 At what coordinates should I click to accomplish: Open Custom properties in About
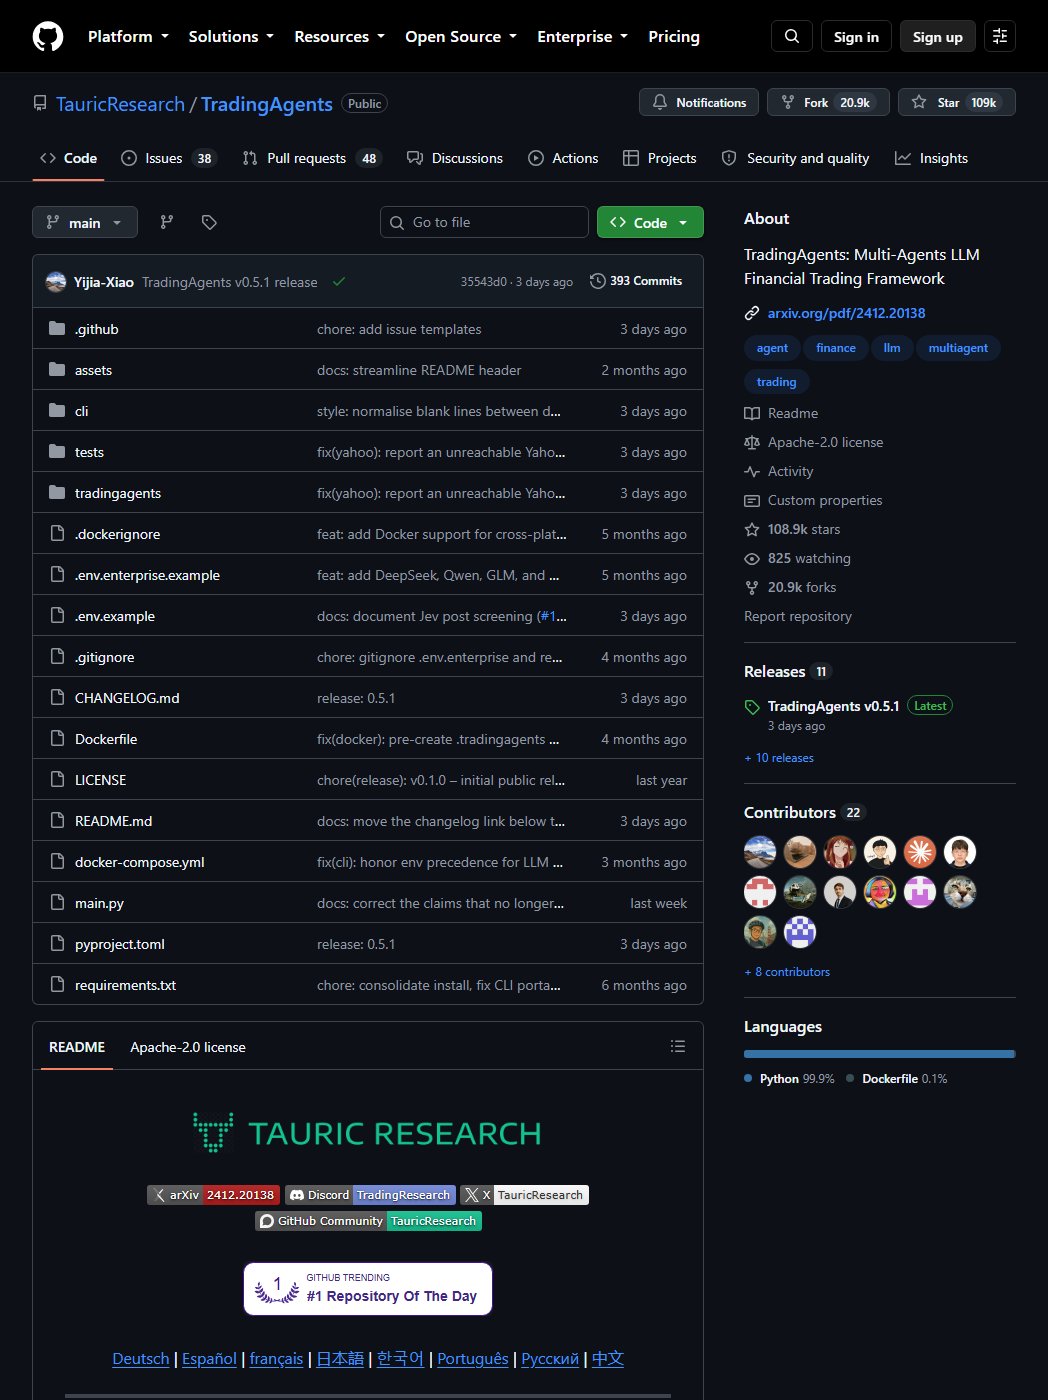[813, 500]
